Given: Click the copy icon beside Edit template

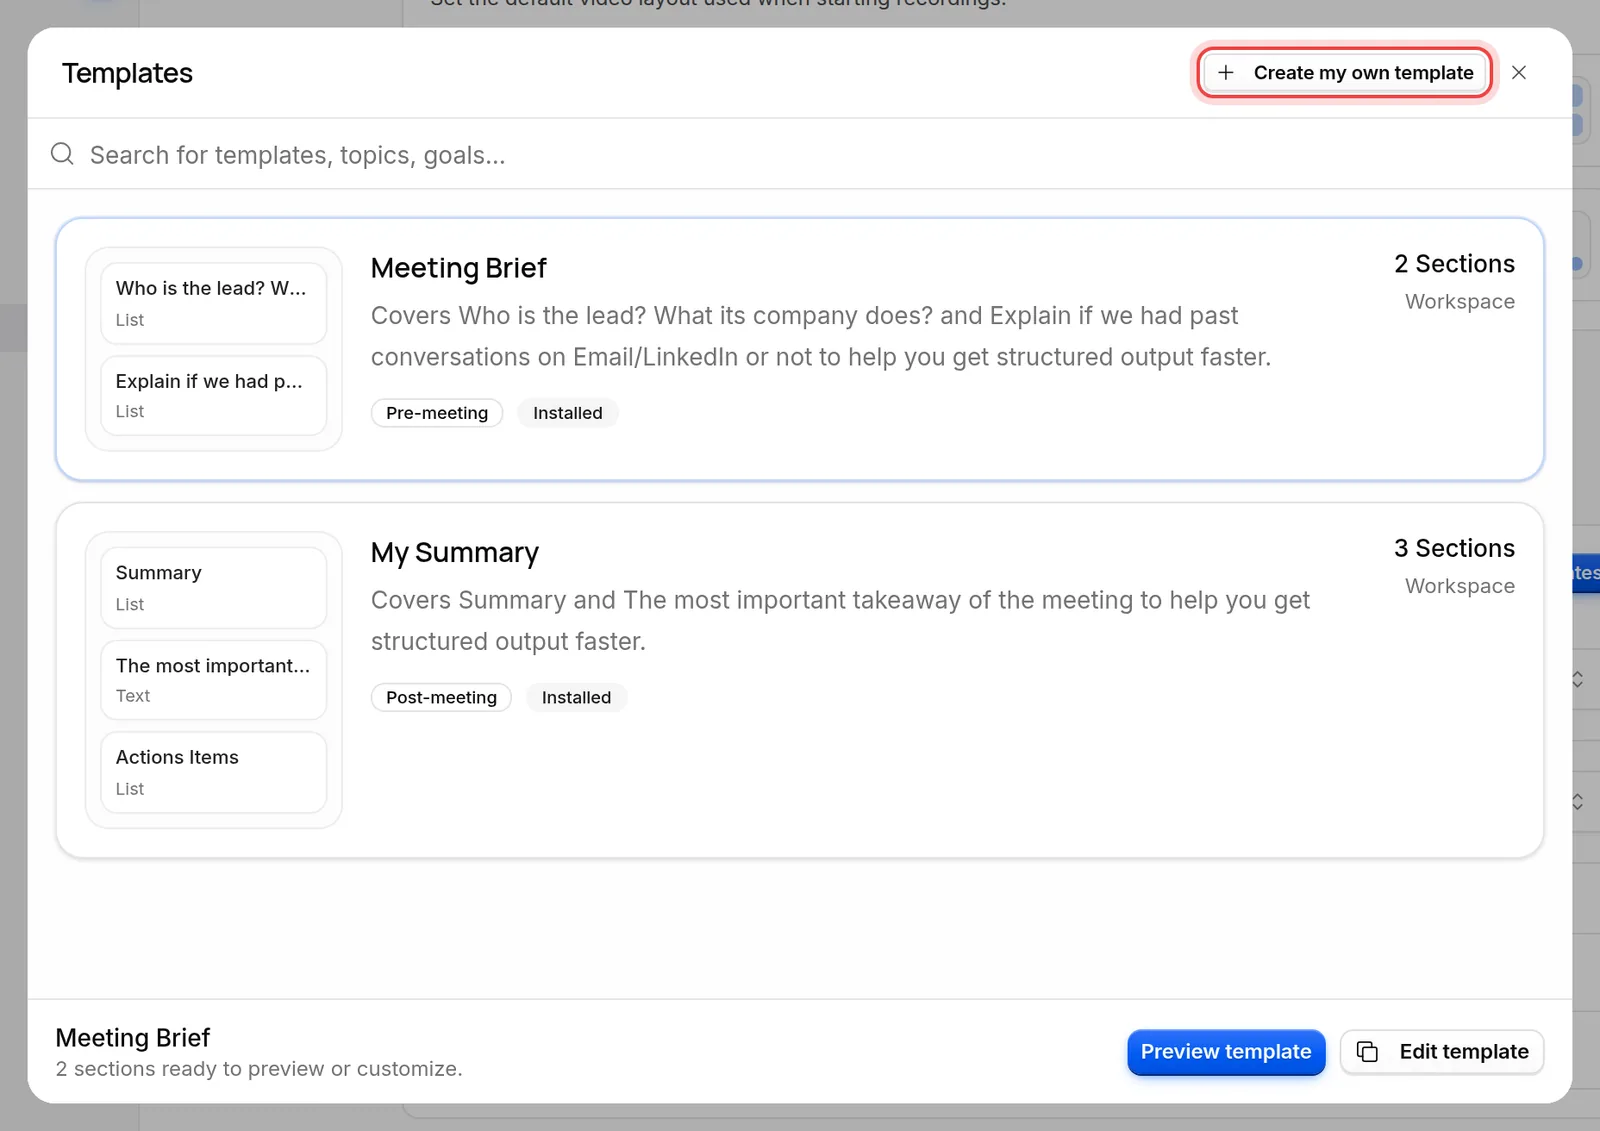Looking at the screenshot, I should [1367, 1052].
